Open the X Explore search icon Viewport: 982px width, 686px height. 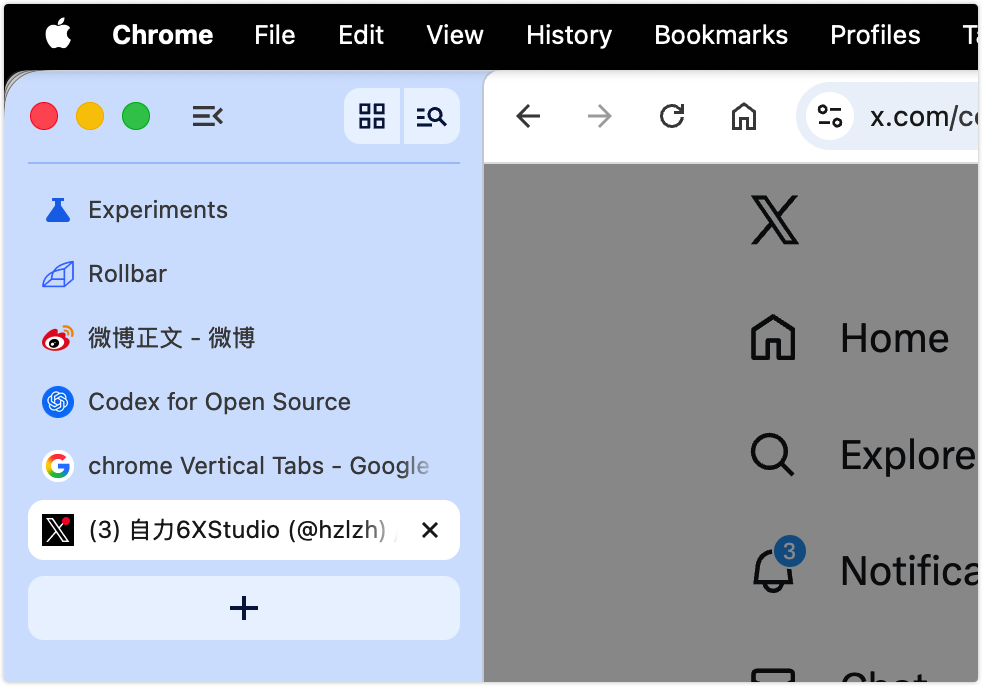(x=772, y=456)
